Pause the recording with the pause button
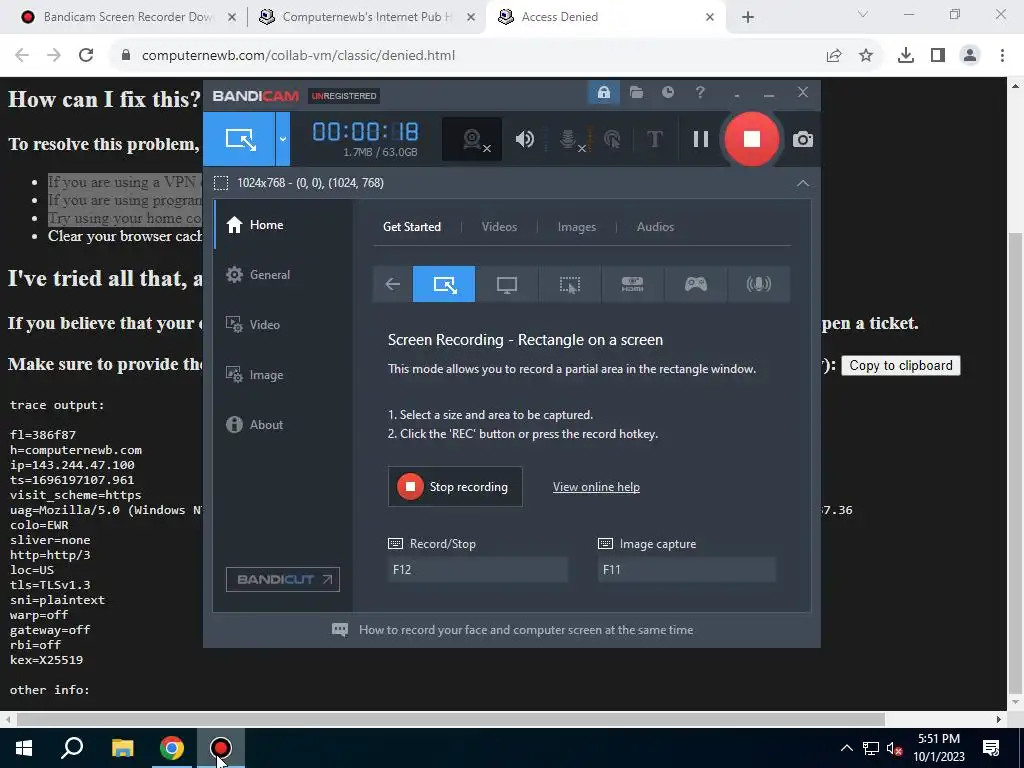 701,139
